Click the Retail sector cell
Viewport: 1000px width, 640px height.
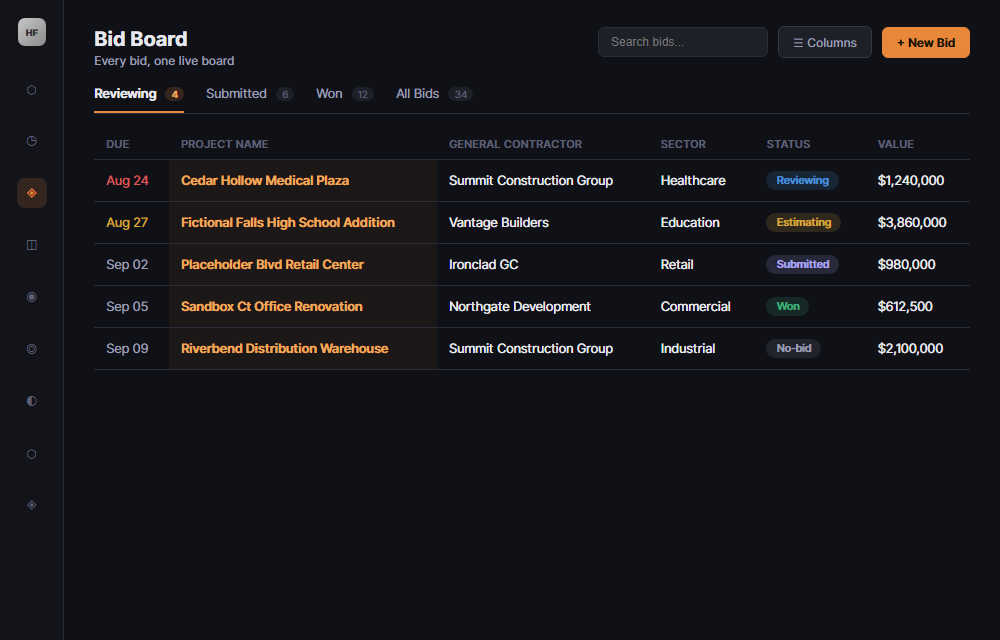677,265
